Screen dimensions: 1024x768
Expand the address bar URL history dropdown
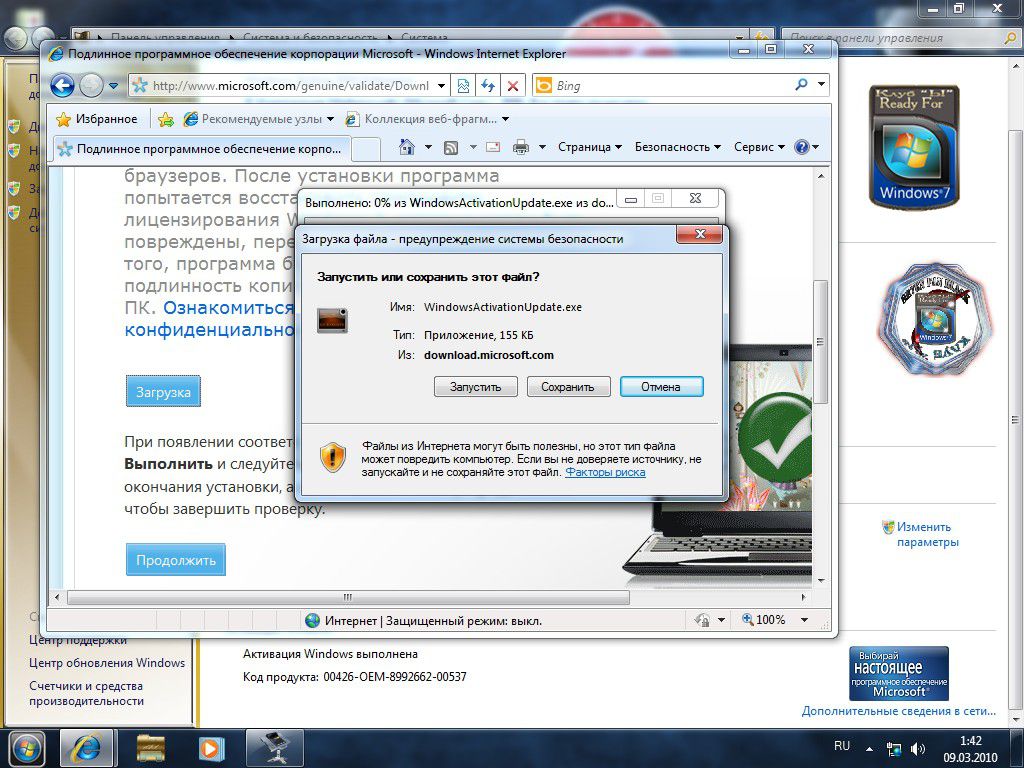pos(441,86)
